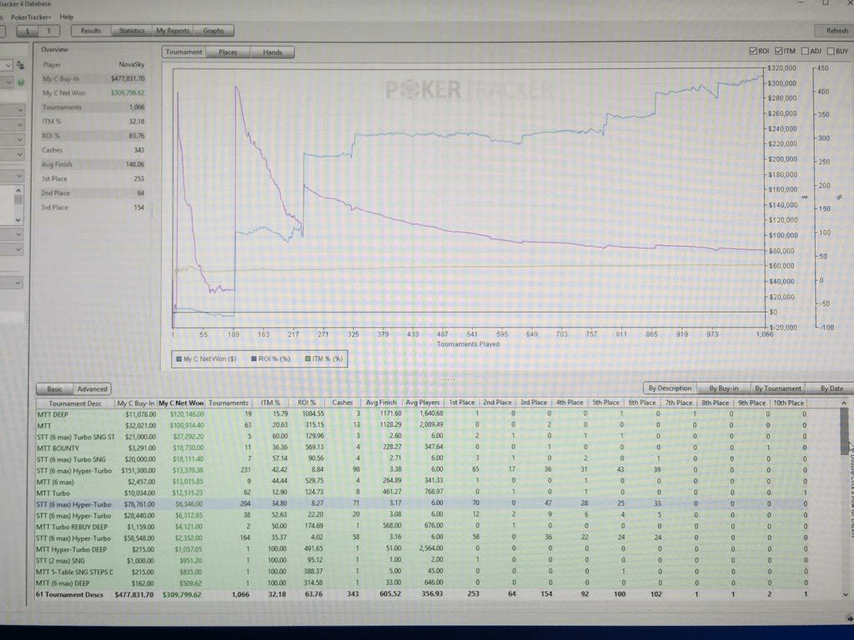Select the MTT Turbo REBUY DEEP row
854x640 pixels.
coord(421,527)
